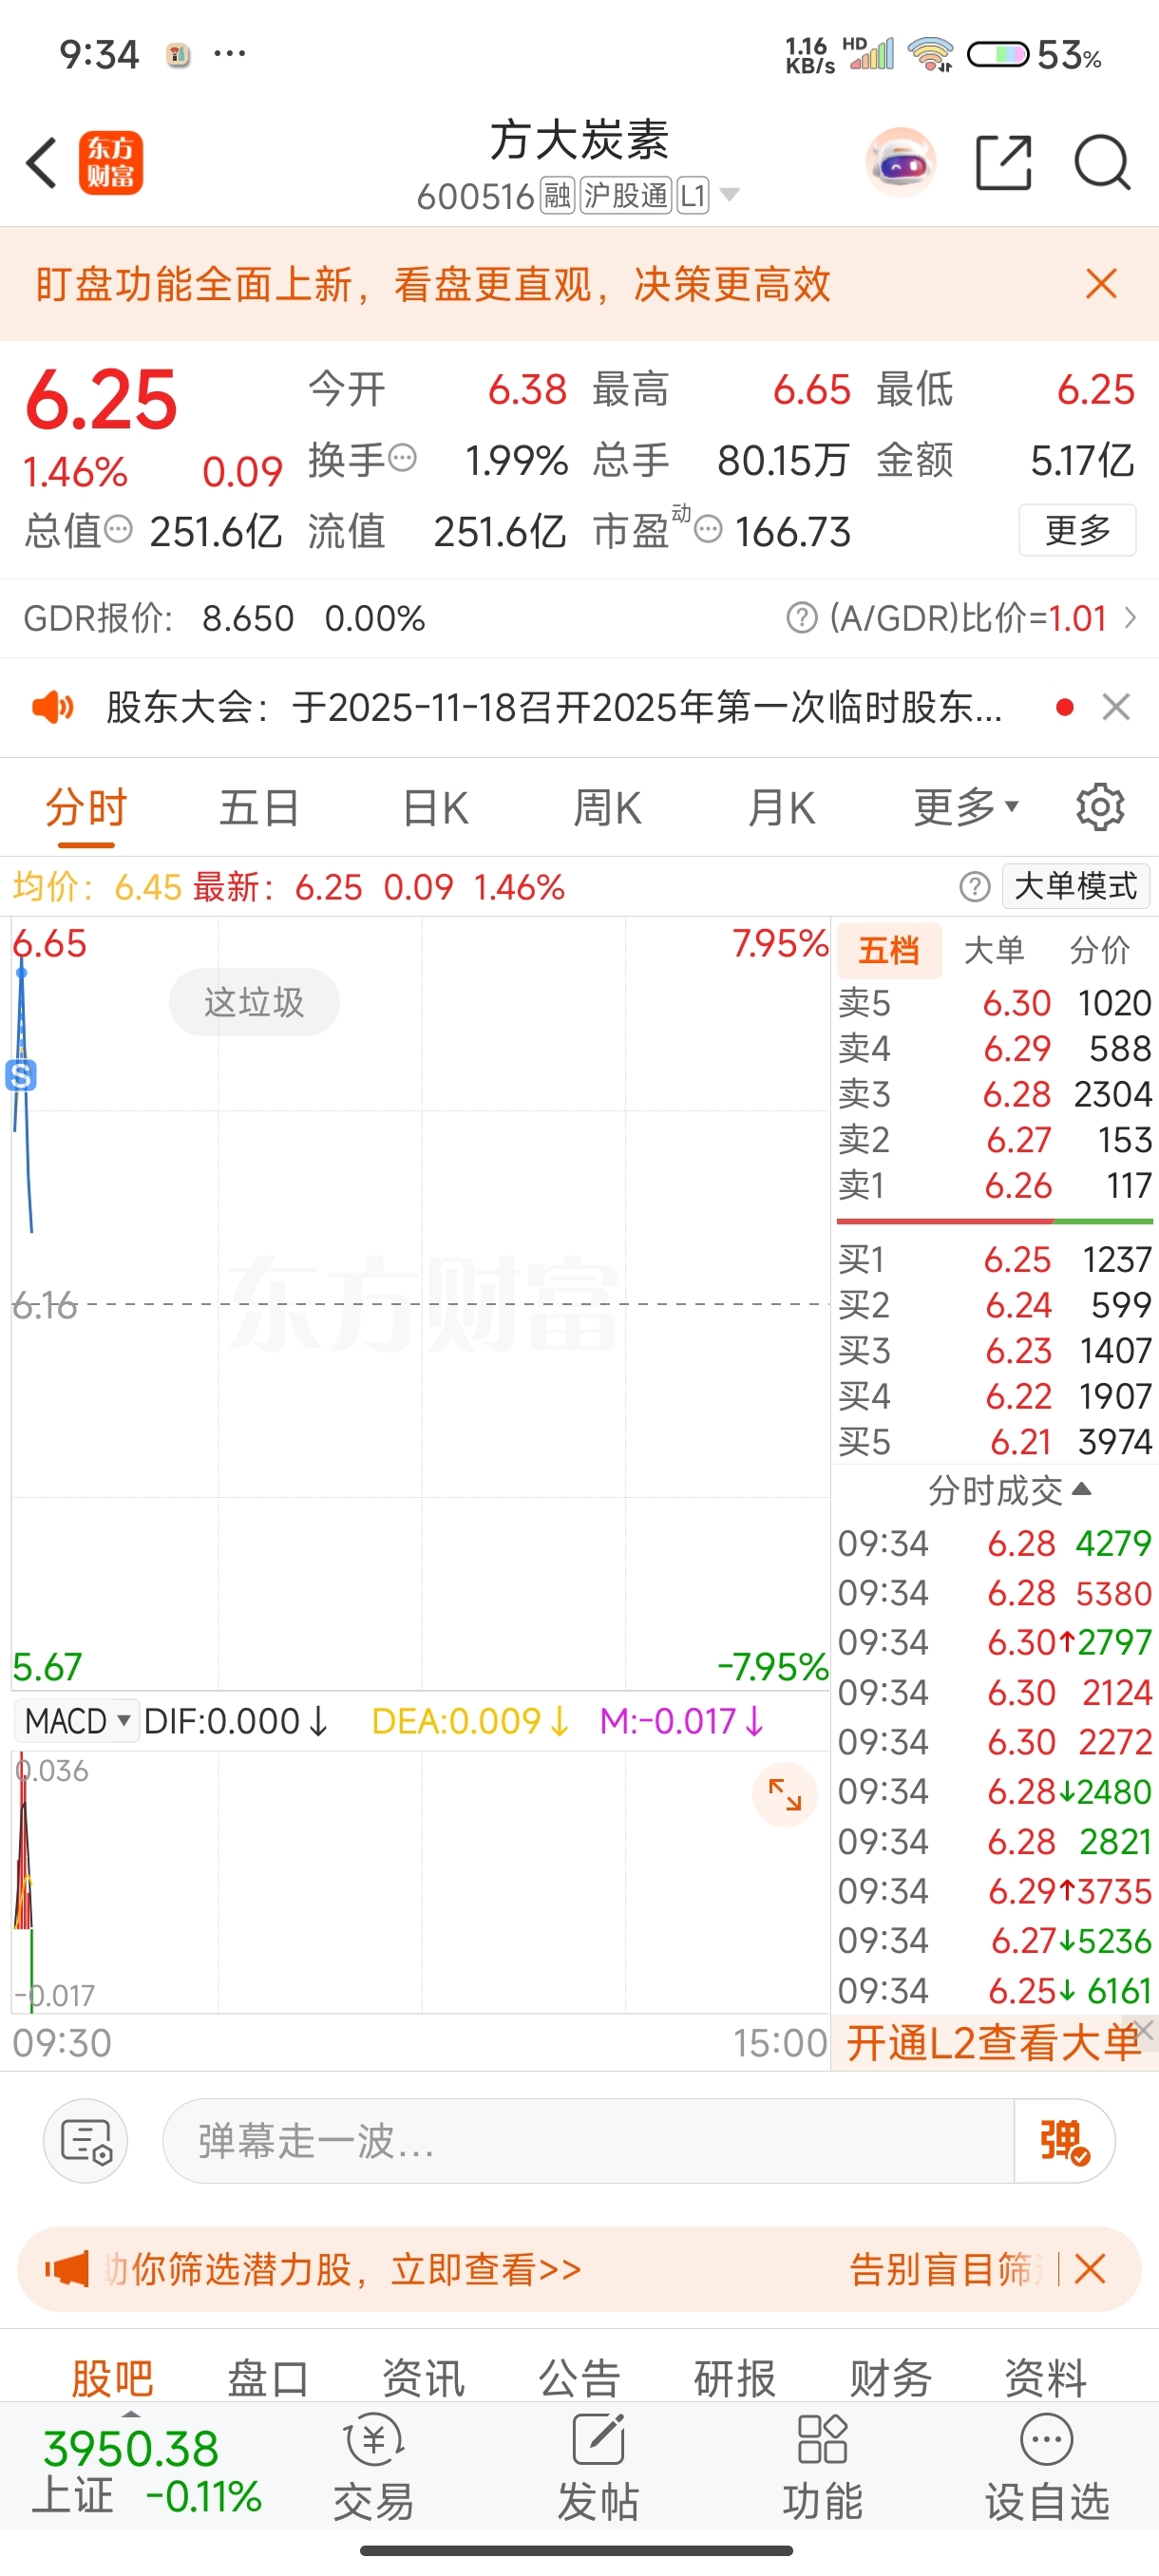Open danmaku settings list icon
Viewport: 1159px width, 2576px height.
pos(86,2141)
